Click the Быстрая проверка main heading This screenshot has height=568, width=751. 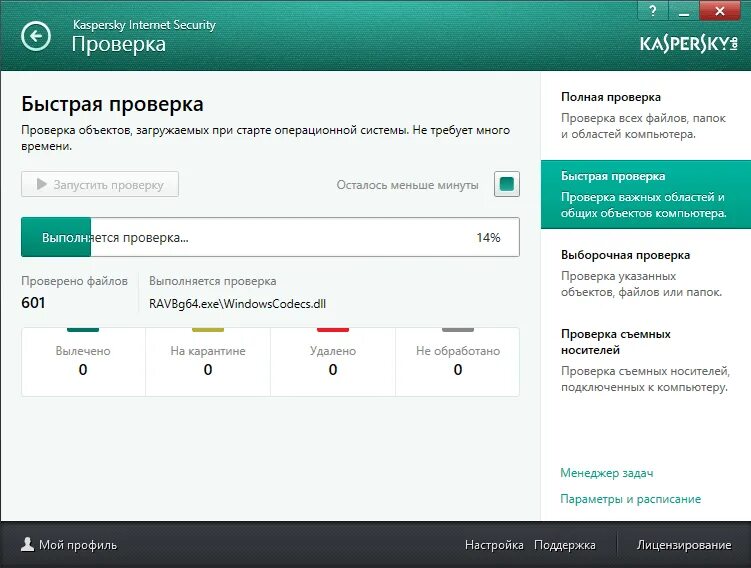113,104
